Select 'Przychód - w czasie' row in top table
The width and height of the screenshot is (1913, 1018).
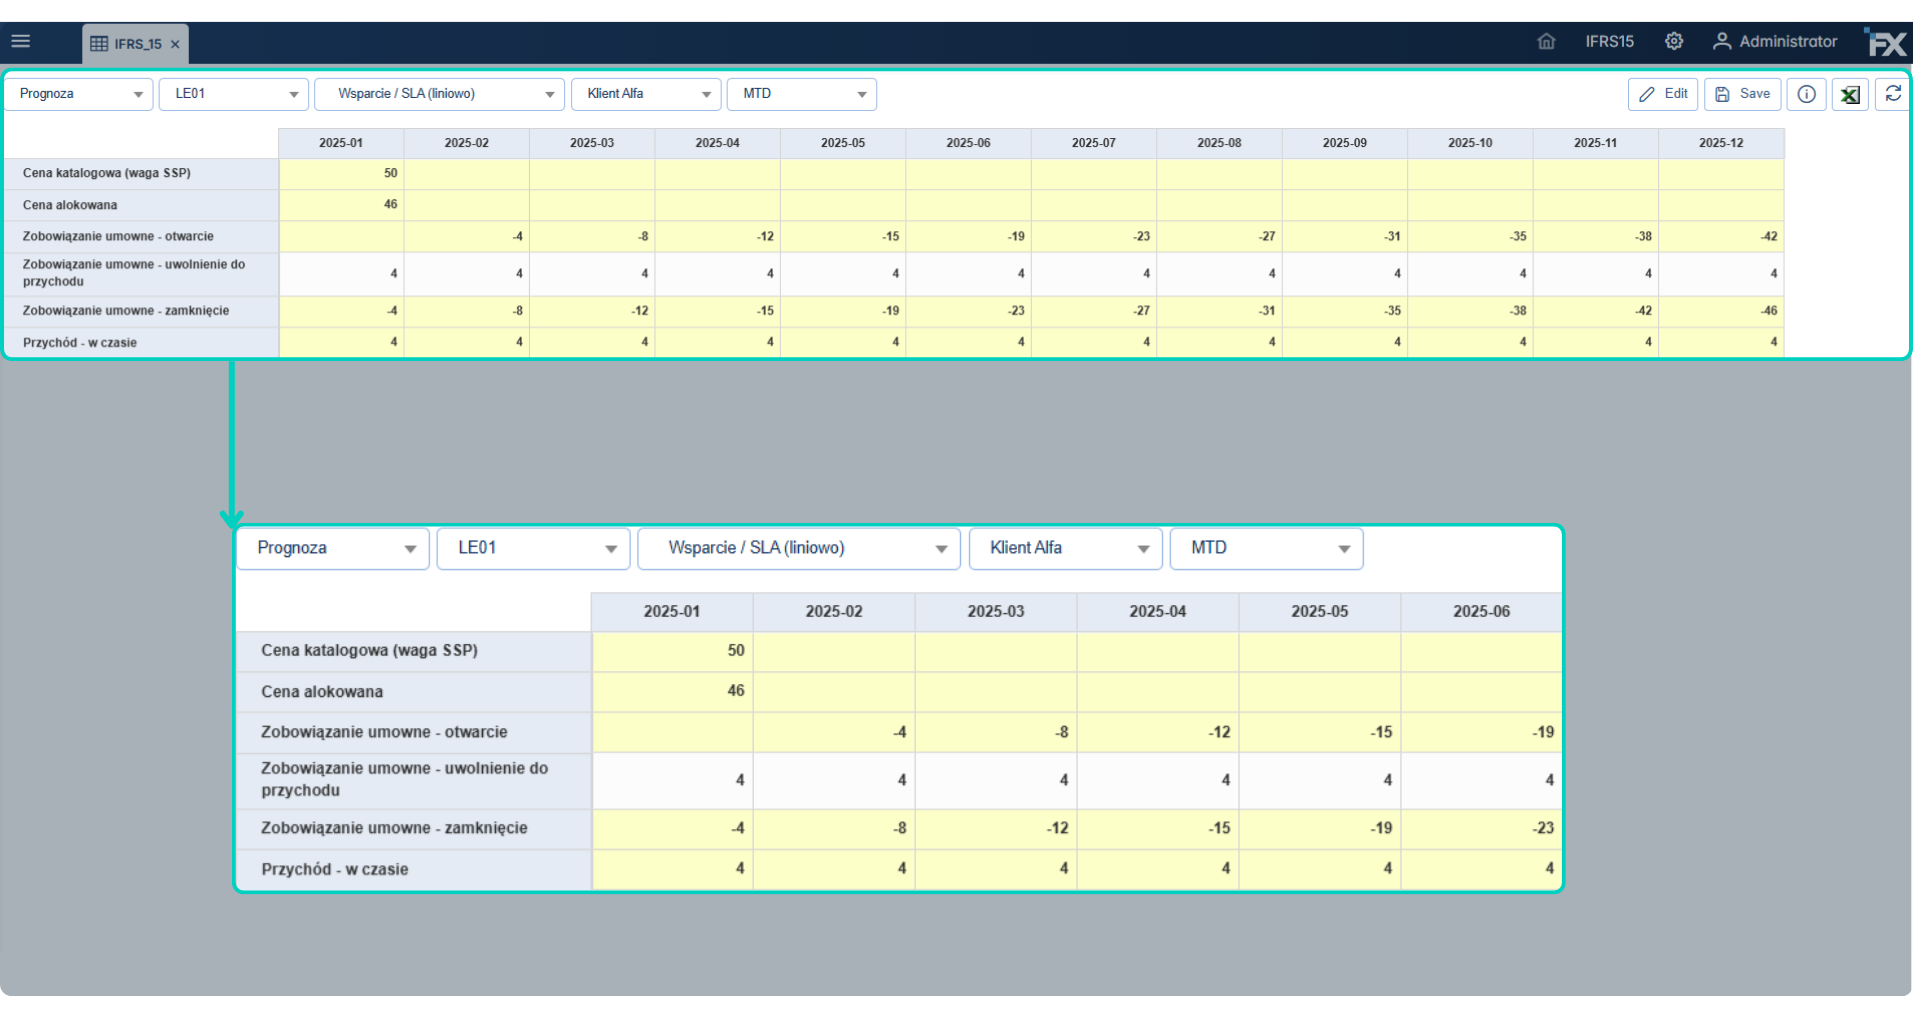141,342
